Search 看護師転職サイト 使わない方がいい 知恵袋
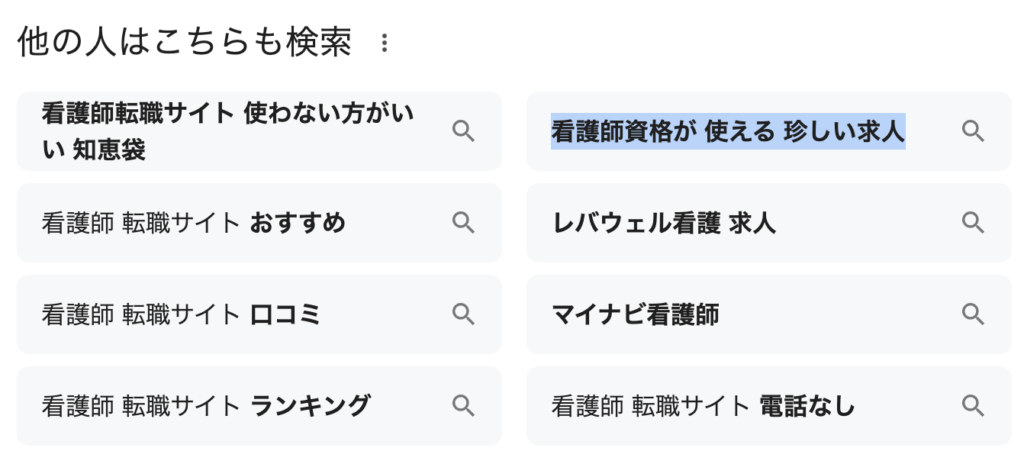Screen dimensions: 1024x464 228,131
